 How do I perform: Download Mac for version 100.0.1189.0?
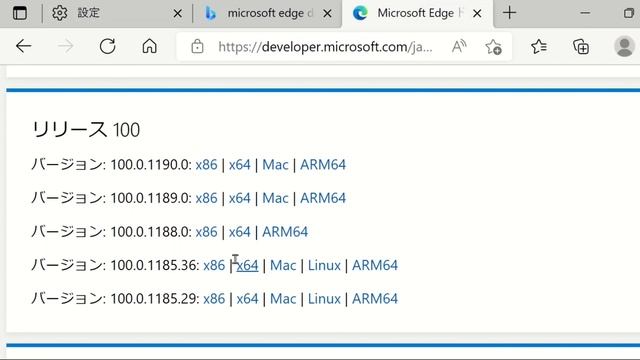275,198
